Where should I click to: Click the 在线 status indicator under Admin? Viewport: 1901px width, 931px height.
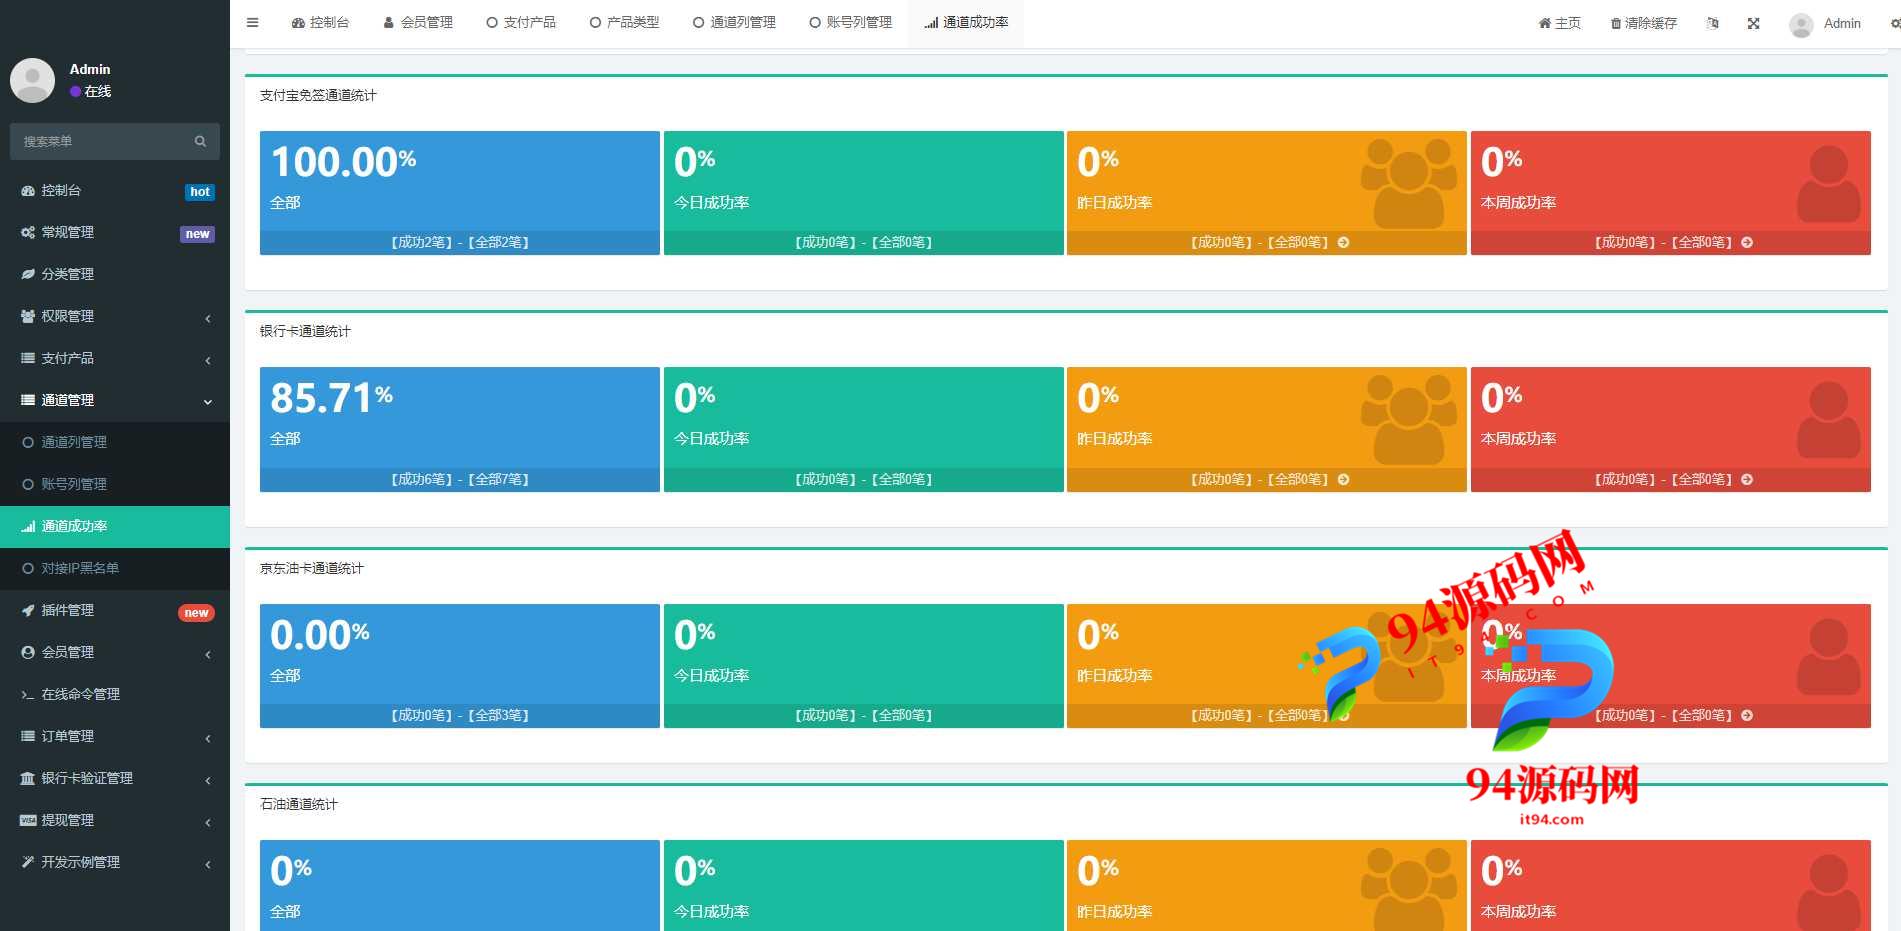(90, 91)
